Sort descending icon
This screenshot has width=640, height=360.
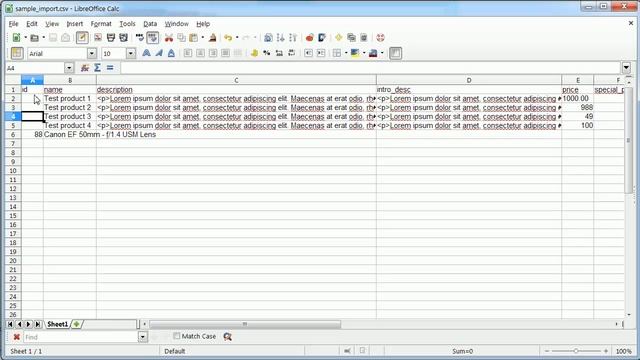pyautogui.click(x=293, y=38)
